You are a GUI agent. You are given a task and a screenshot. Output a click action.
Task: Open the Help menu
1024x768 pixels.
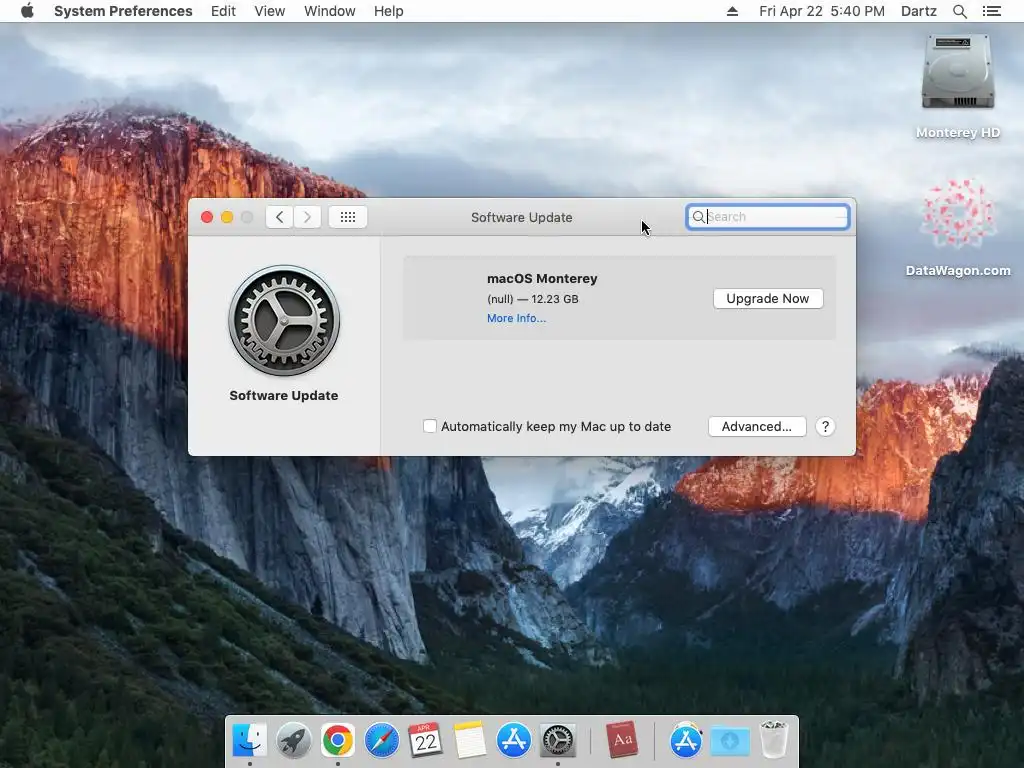coord(388,11)
